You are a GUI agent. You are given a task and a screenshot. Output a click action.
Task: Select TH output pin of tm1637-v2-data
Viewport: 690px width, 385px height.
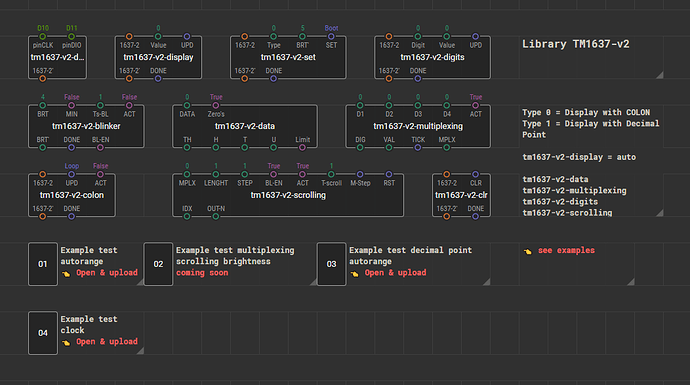pos(187,148)
